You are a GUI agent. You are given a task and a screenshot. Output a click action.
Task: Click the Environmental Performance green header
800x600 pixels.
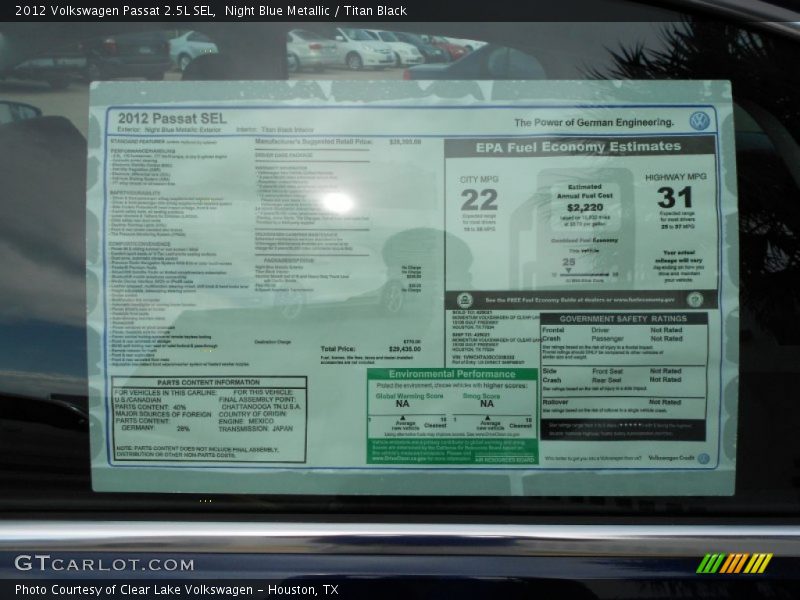coord(452,374)
